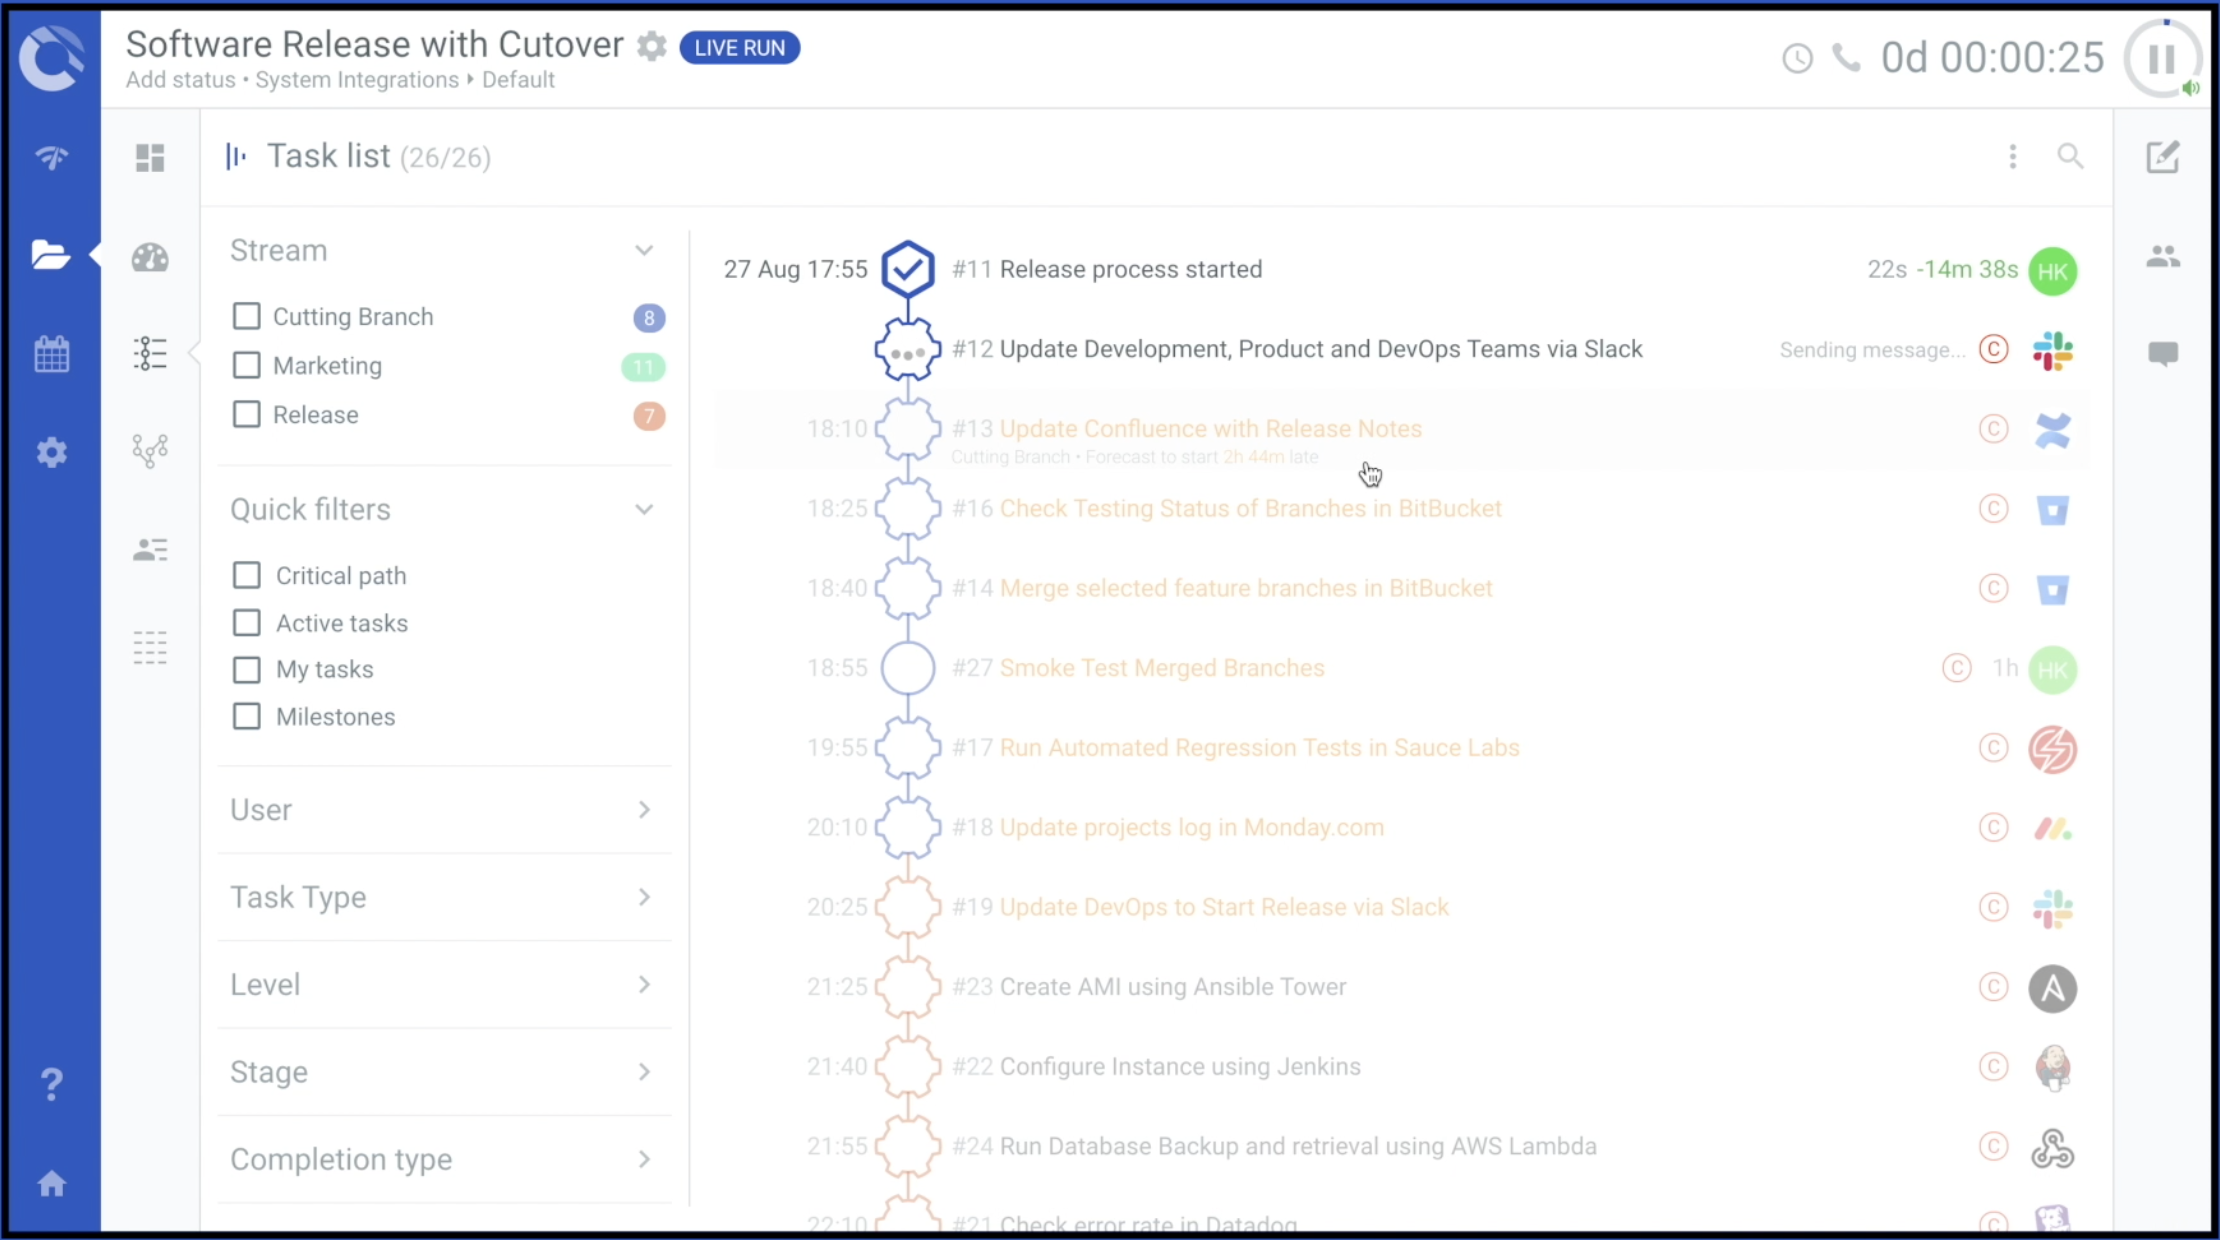Open the dashboard grid view icon
The width and height of the screenshot is (2220, 1240).
(150, 157)
